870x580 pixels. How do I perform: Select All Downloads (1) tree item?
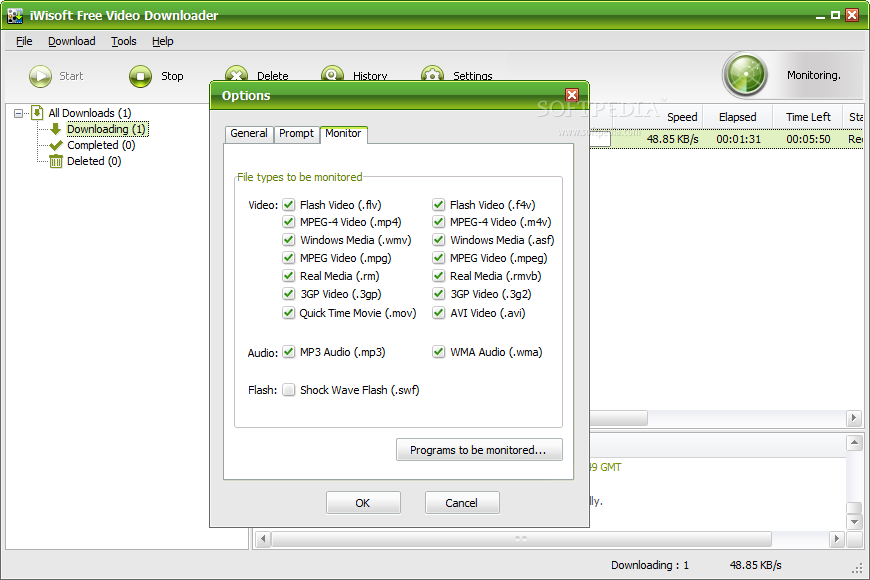(90, 113)
